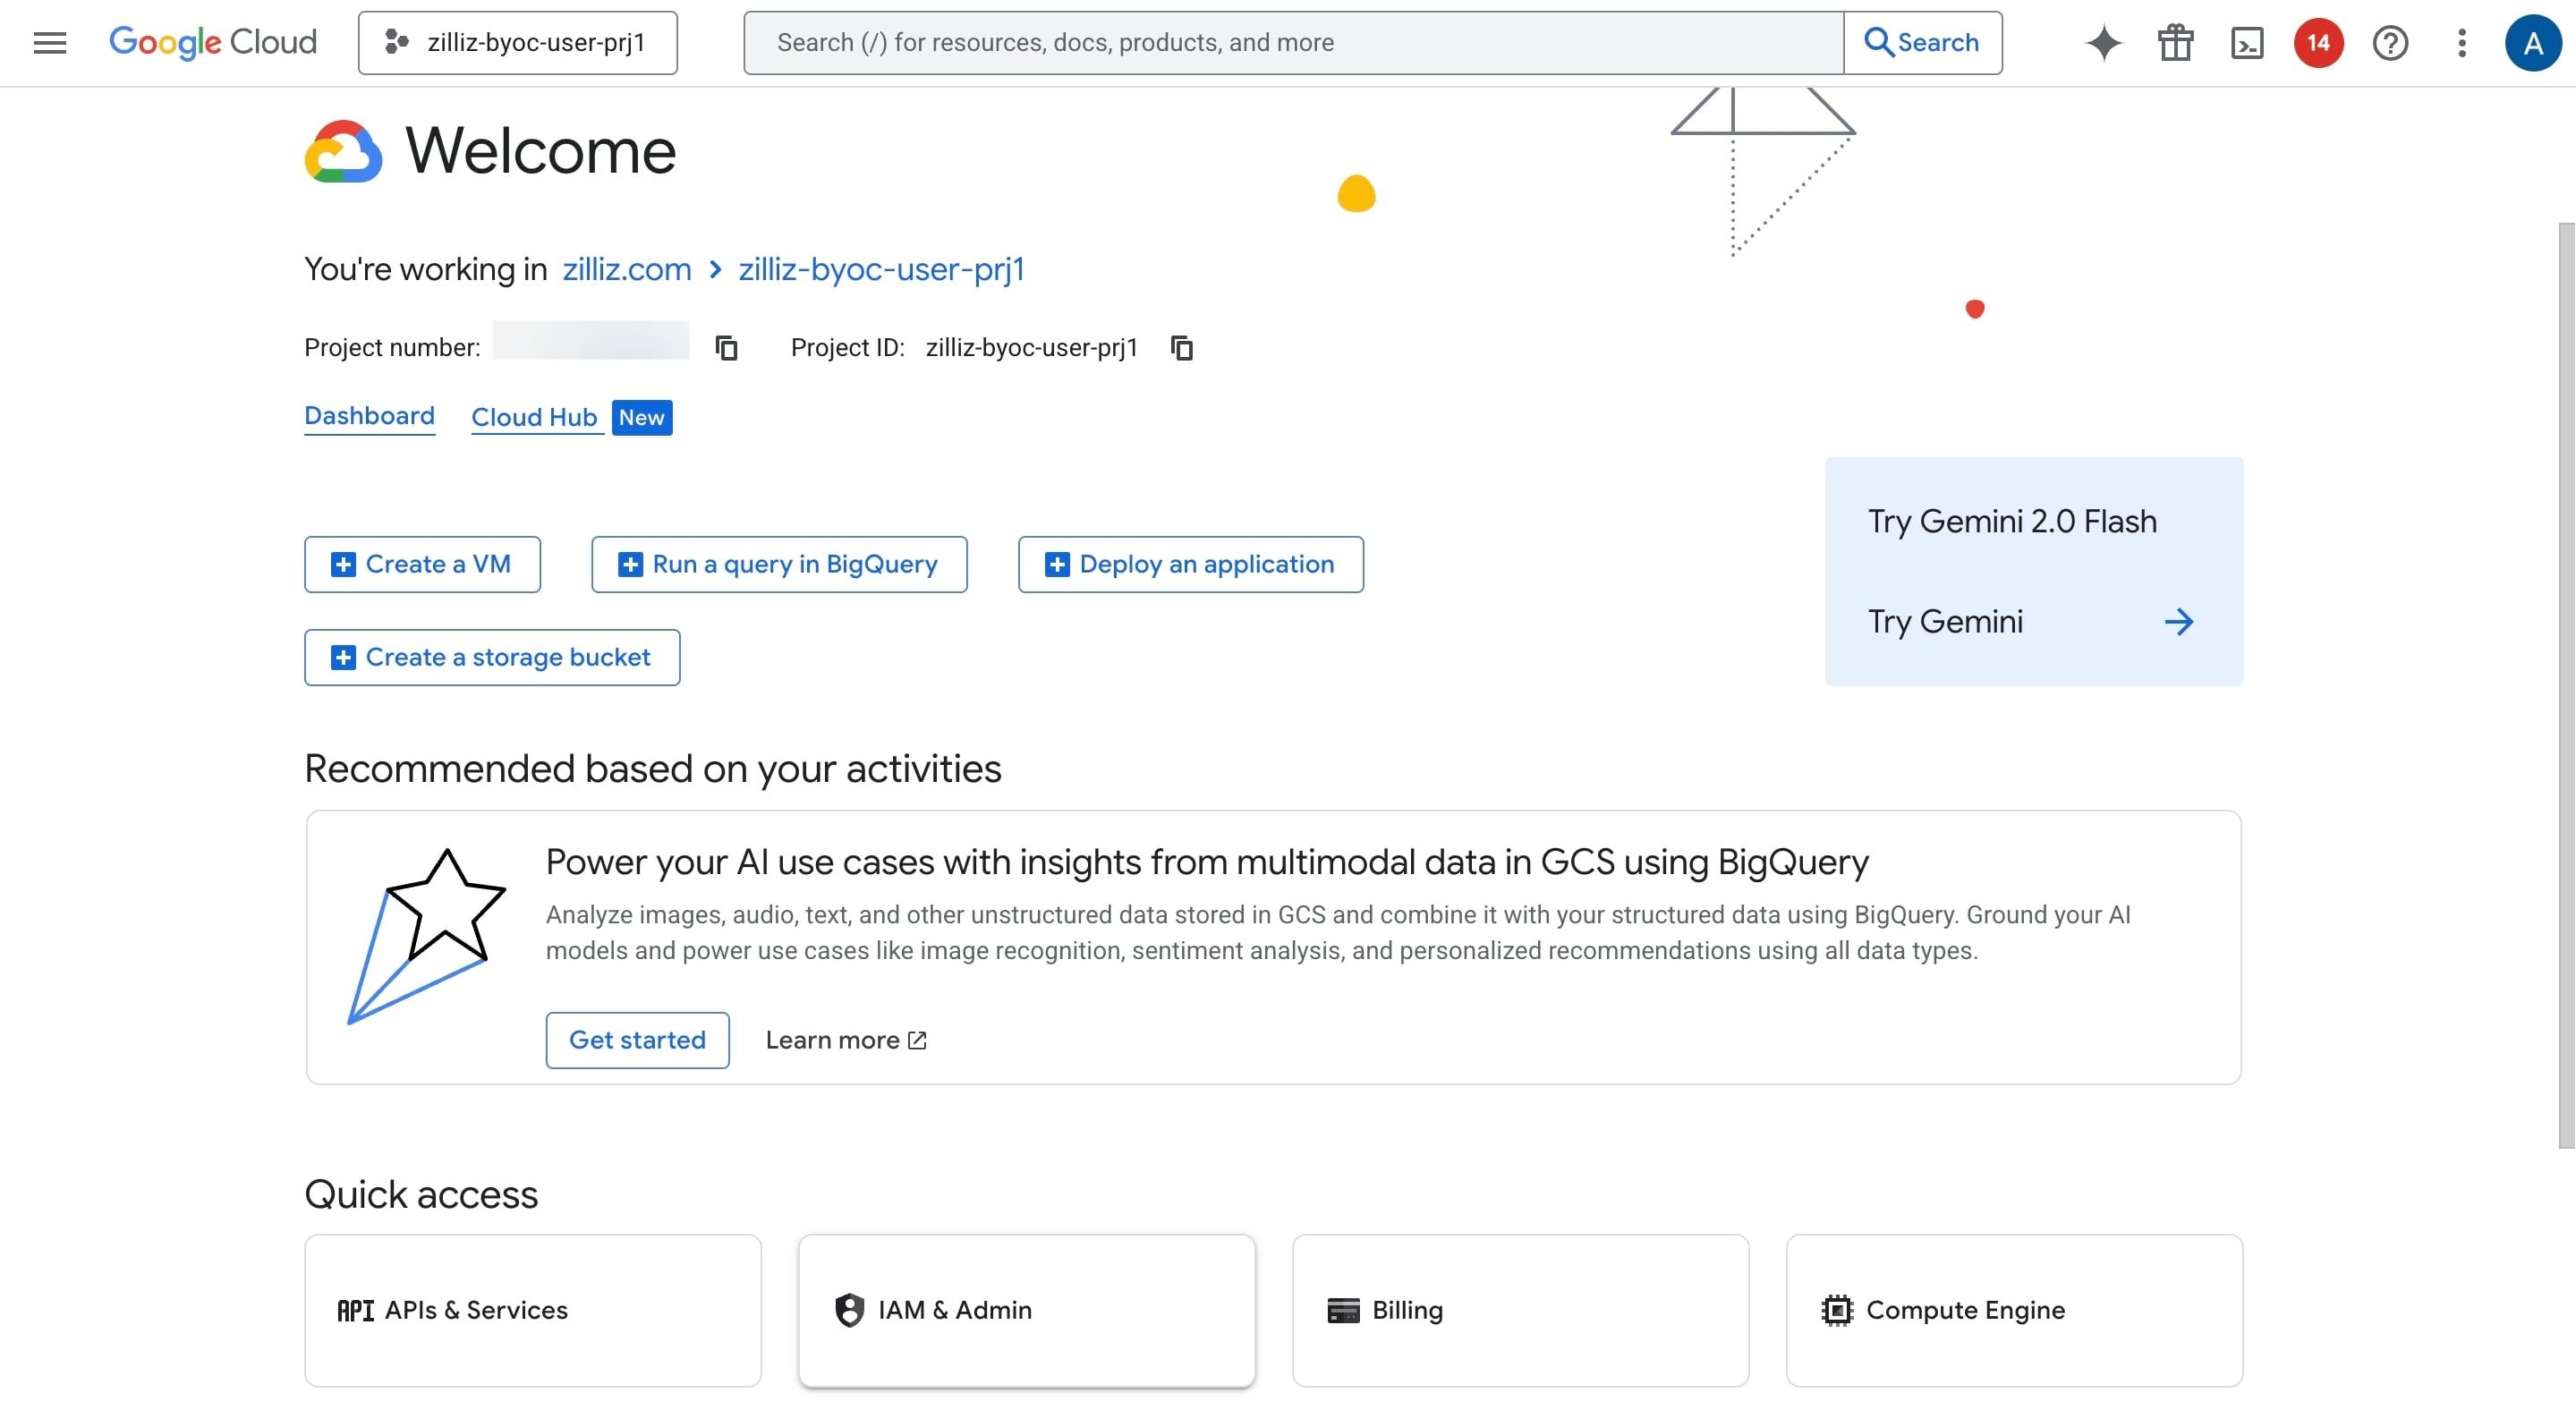The width and height of the screenshot is (2576, 1410).
Task: Click the Try Gemini 2.0 Flash heading
Action: (x=2012, y=521)
